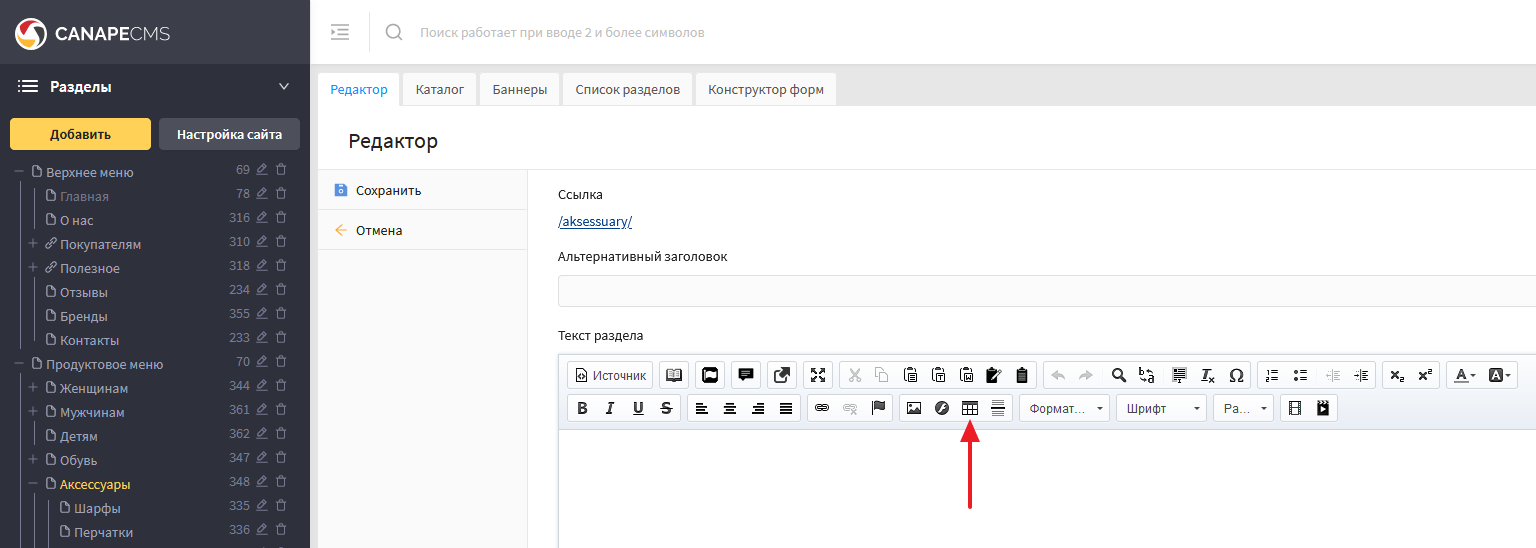
Task: Delete the Отзывы section via trash icon
Action: coord(281,292)
